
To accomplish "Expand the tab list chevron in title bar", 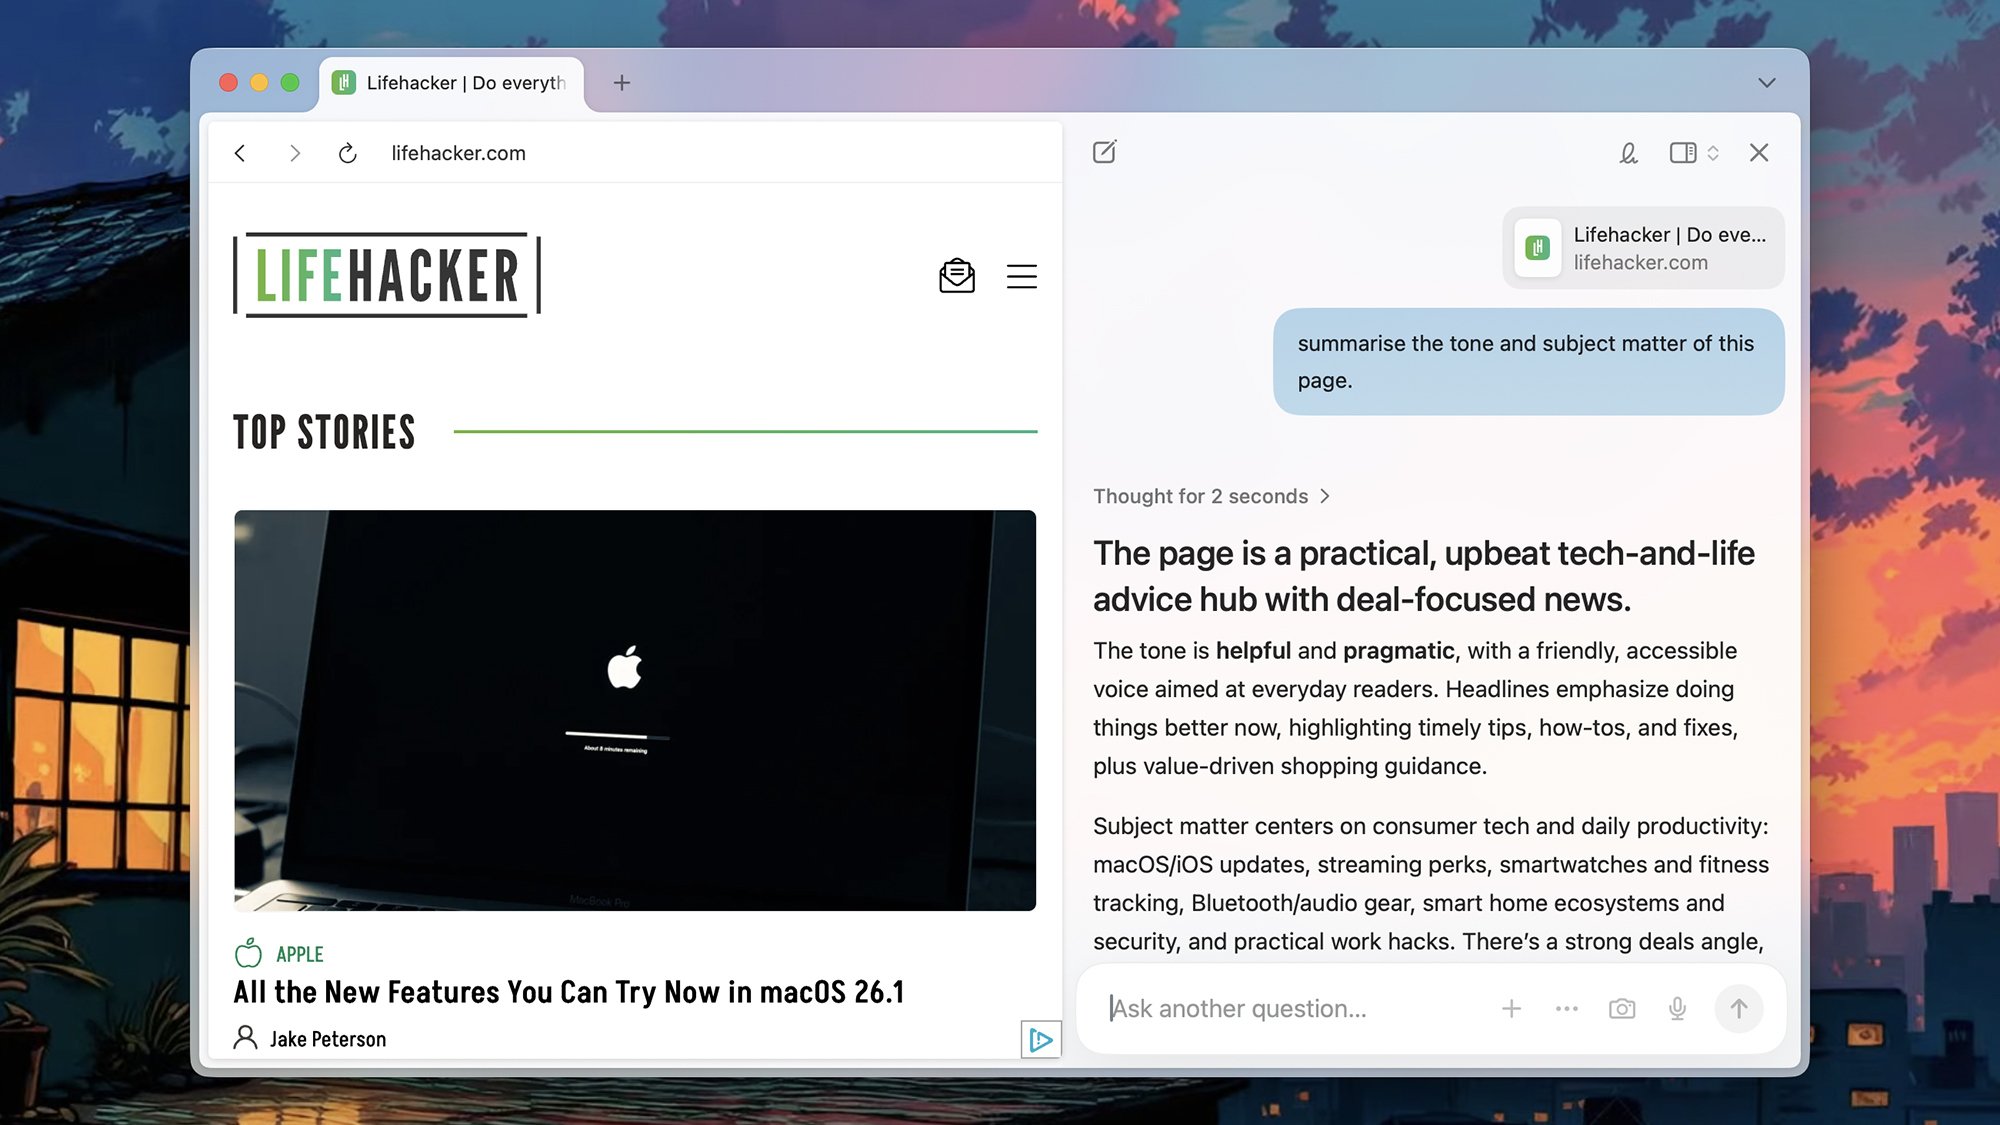I will (x=1767, y=83).
